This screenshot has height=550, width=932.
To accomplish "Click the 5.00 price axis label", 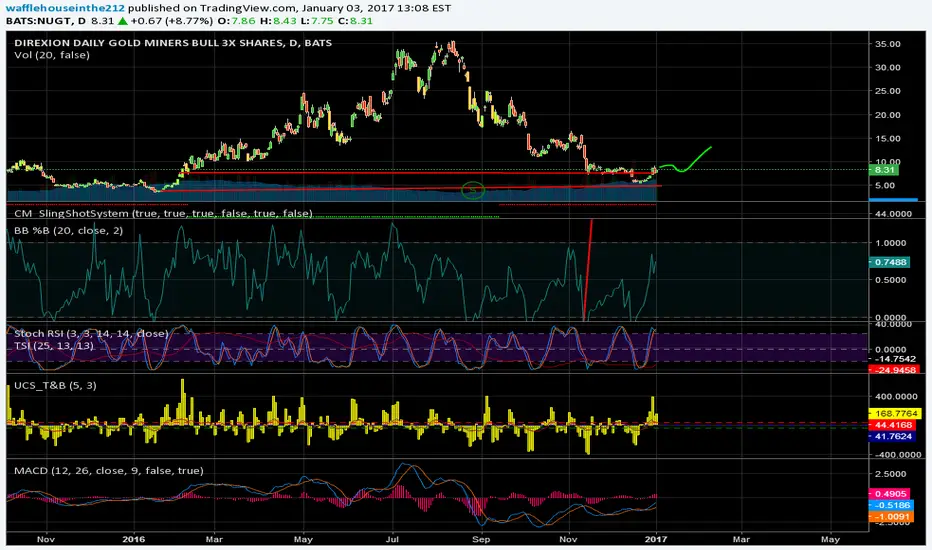I will 885,186.
